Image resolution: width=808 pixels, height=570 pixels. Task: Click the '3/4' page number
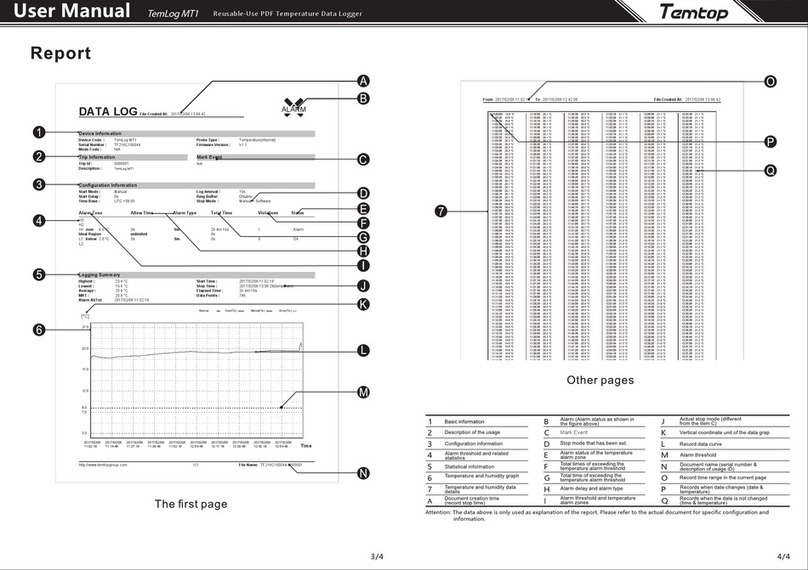377,557
